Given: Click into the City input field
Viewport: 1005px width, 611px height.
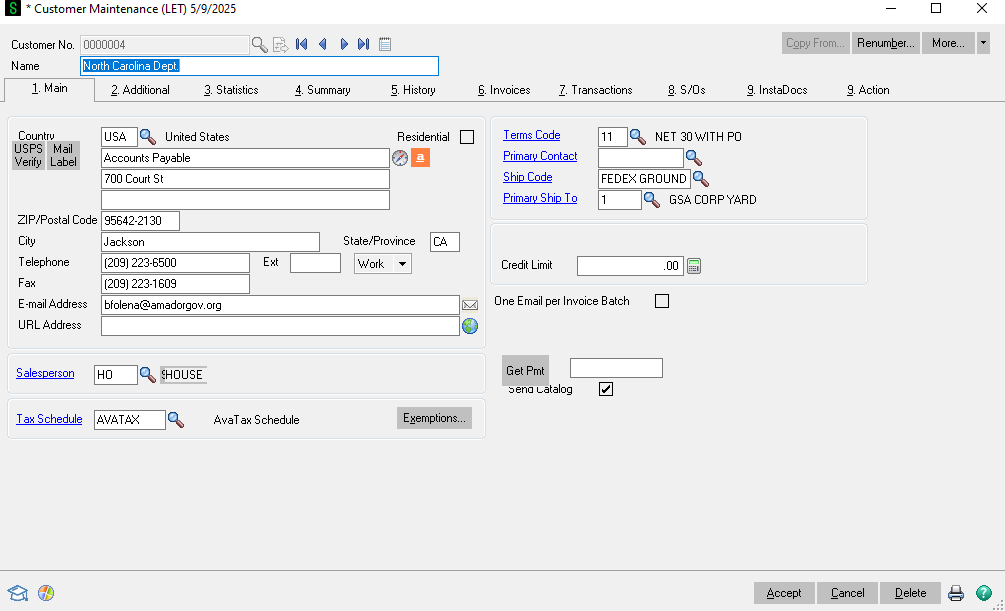Looking at the screenshot, I should pyautogui.click(x=210, y=242).
